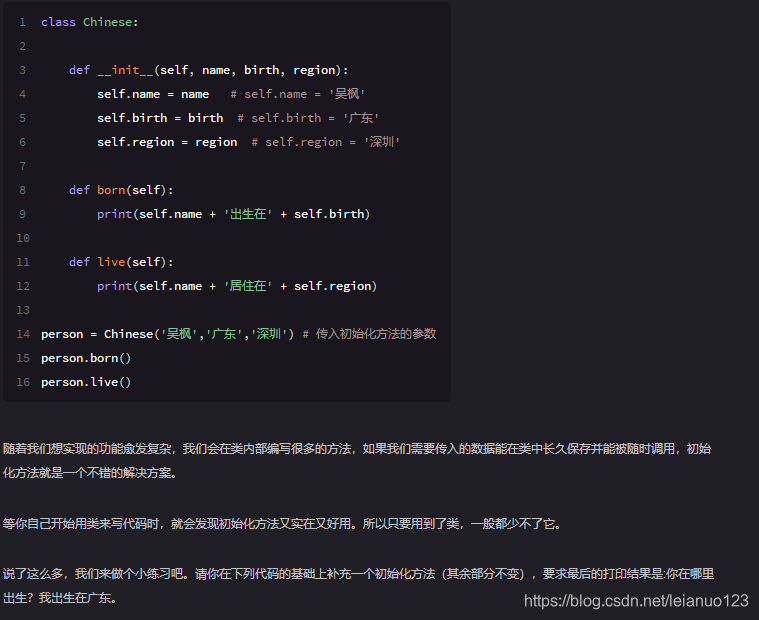This screenshot has height=620, width=759.
Task: Click line number 14 in the gutter
Action: [23, 334]
